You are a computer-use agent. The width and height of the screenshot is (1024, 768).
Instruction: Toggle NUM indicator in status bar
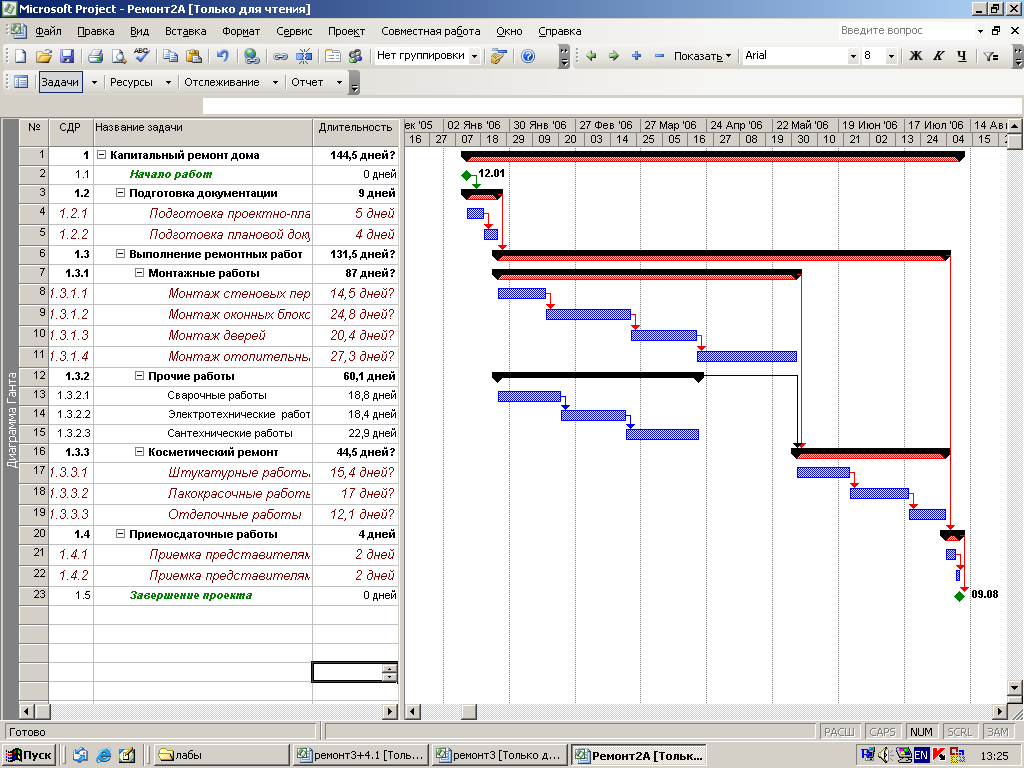point(921,732)
